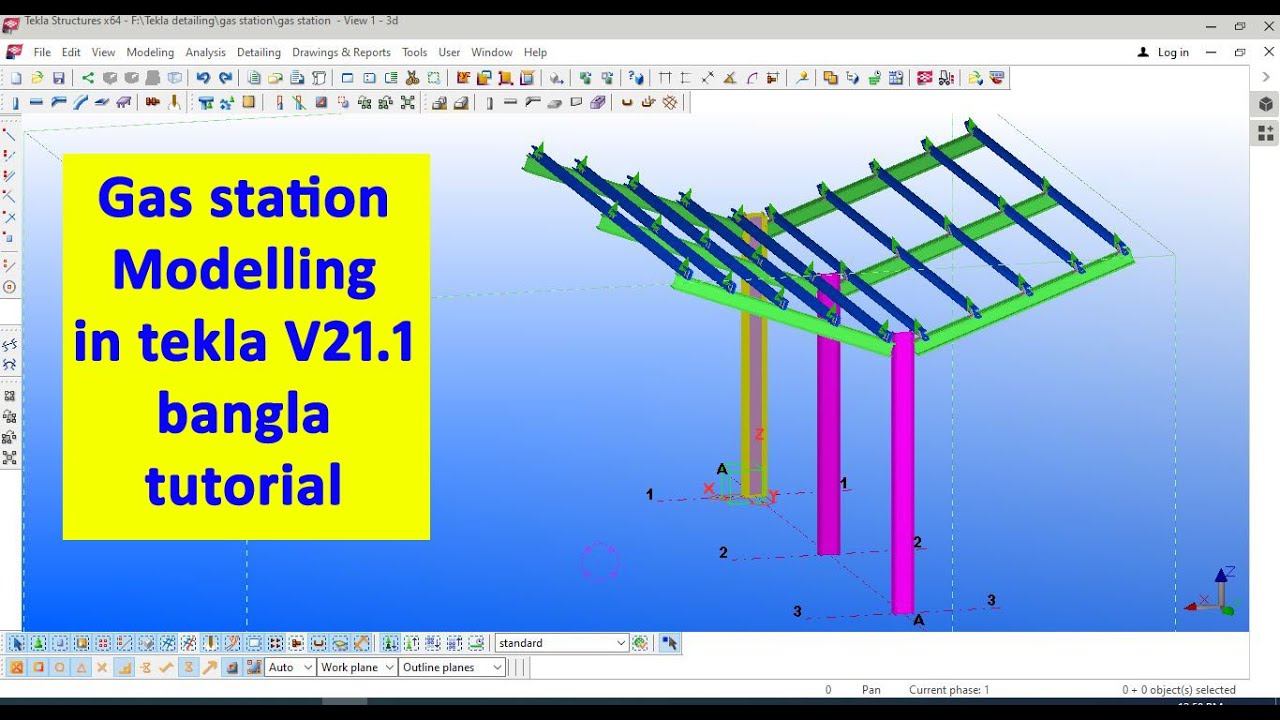The height and width of the screenshot is (720, 1280).
Task: Toggle Snap to intersection points switch
Action: [x=102, y=667]
